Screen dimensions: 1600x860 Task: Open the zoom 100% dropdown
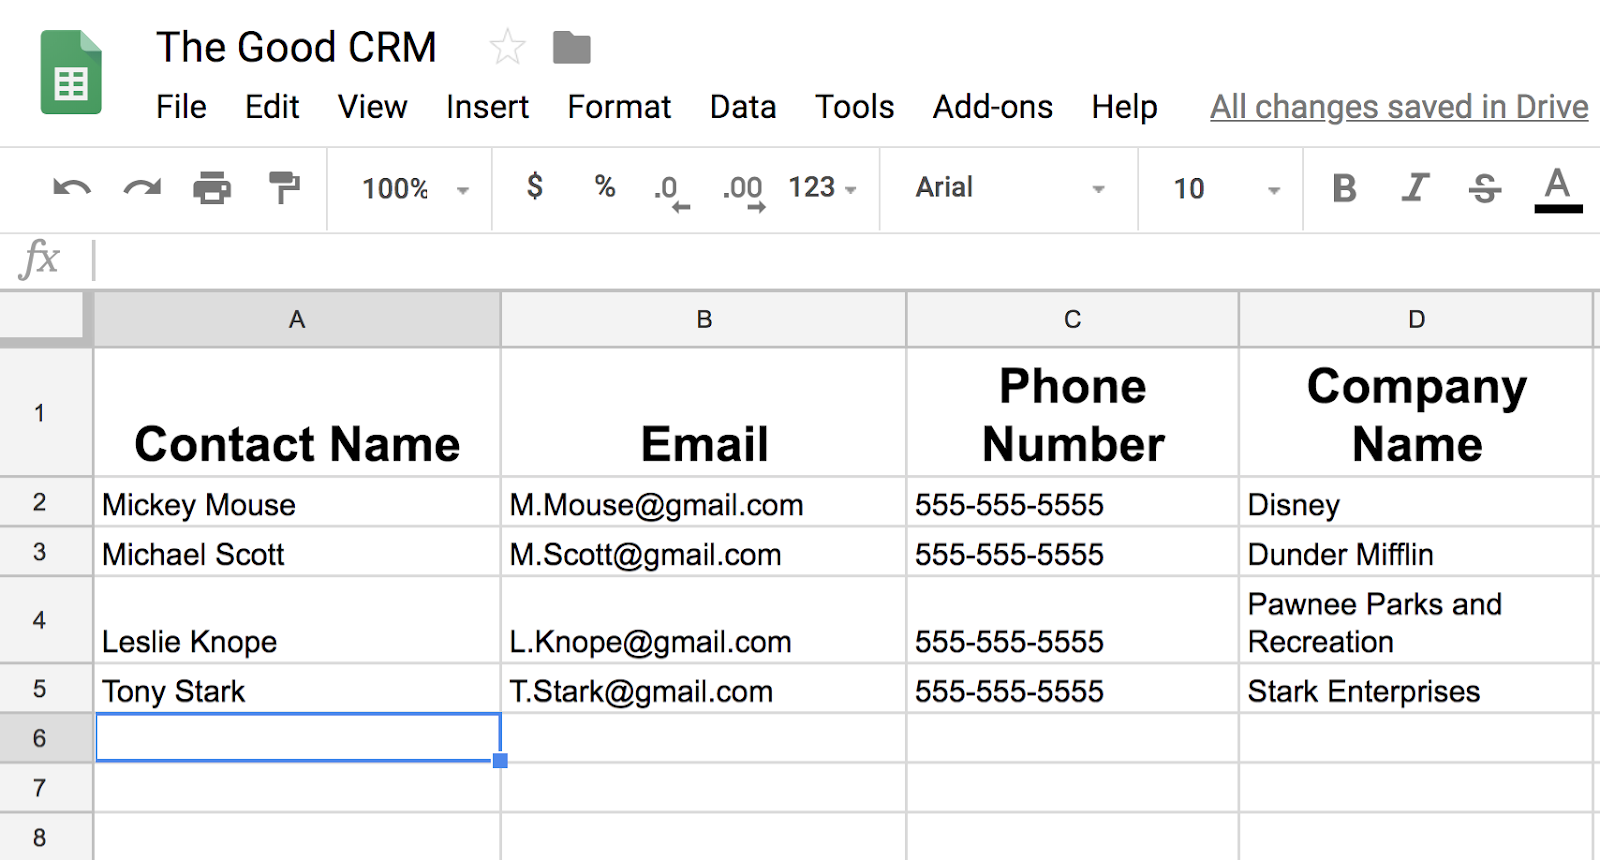[x=415, y=189]
